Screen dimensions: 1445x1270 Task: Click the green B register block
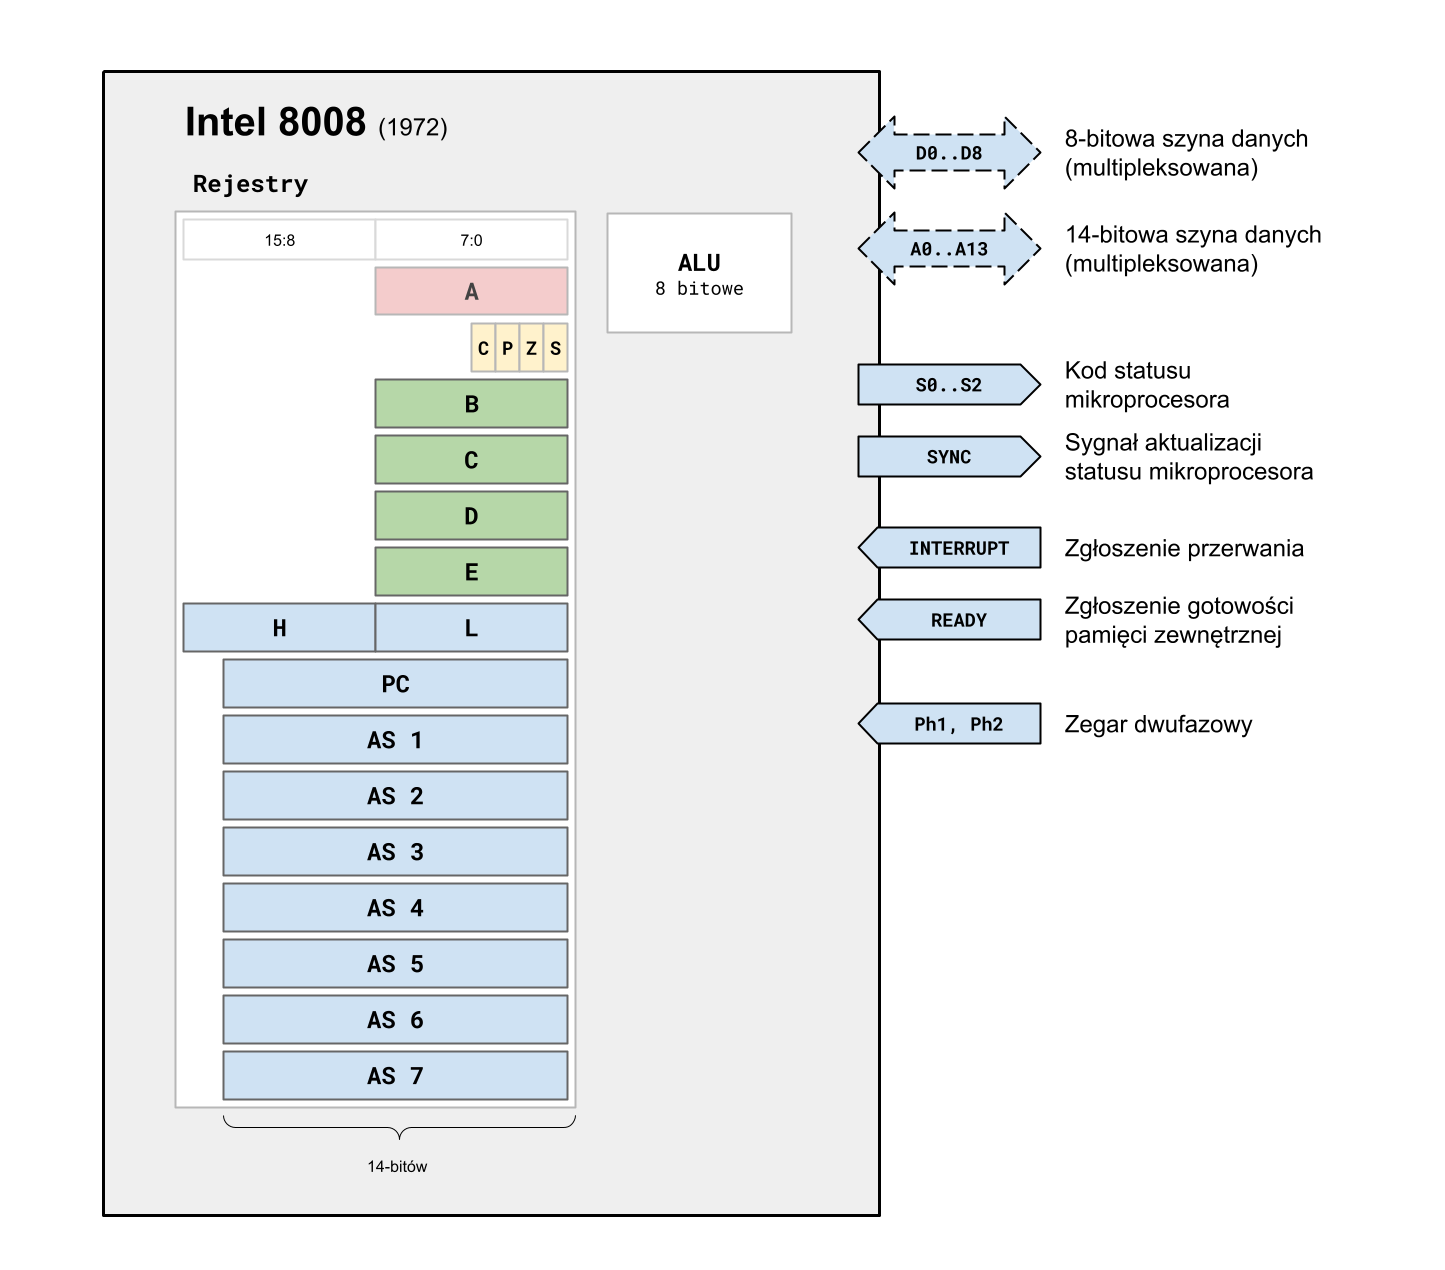pos(471,404)
